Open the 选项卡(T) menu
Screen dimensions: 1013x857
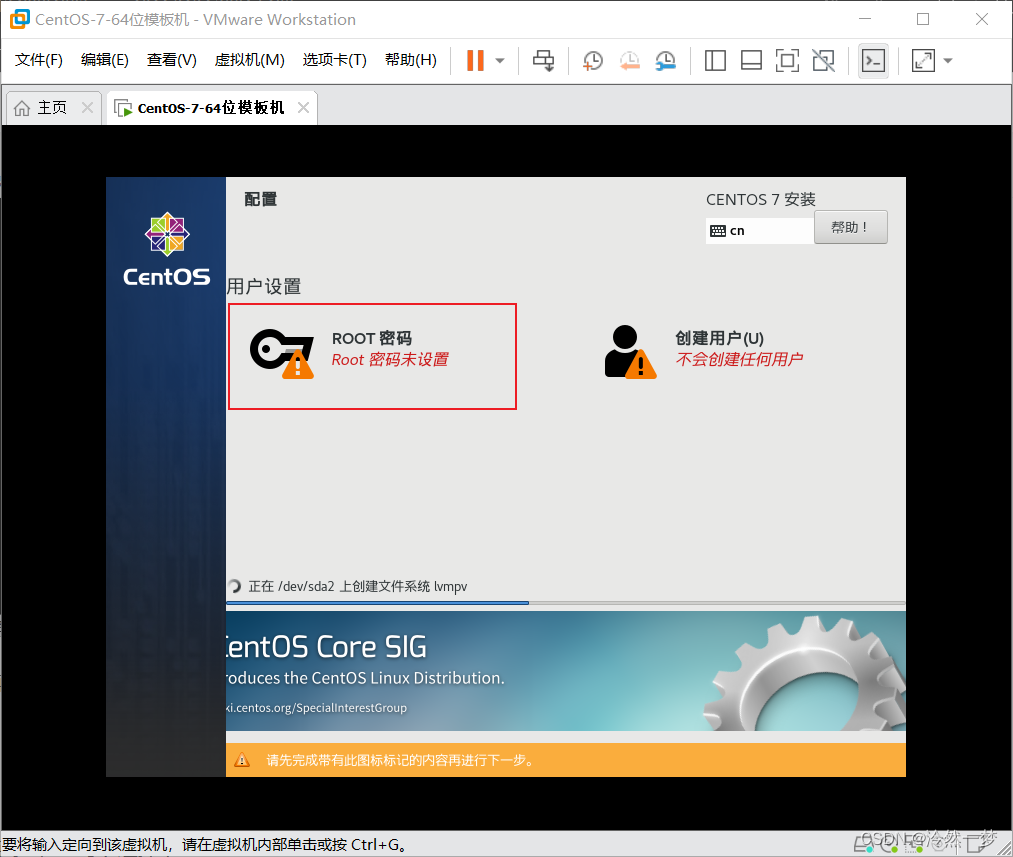(335, 60)
